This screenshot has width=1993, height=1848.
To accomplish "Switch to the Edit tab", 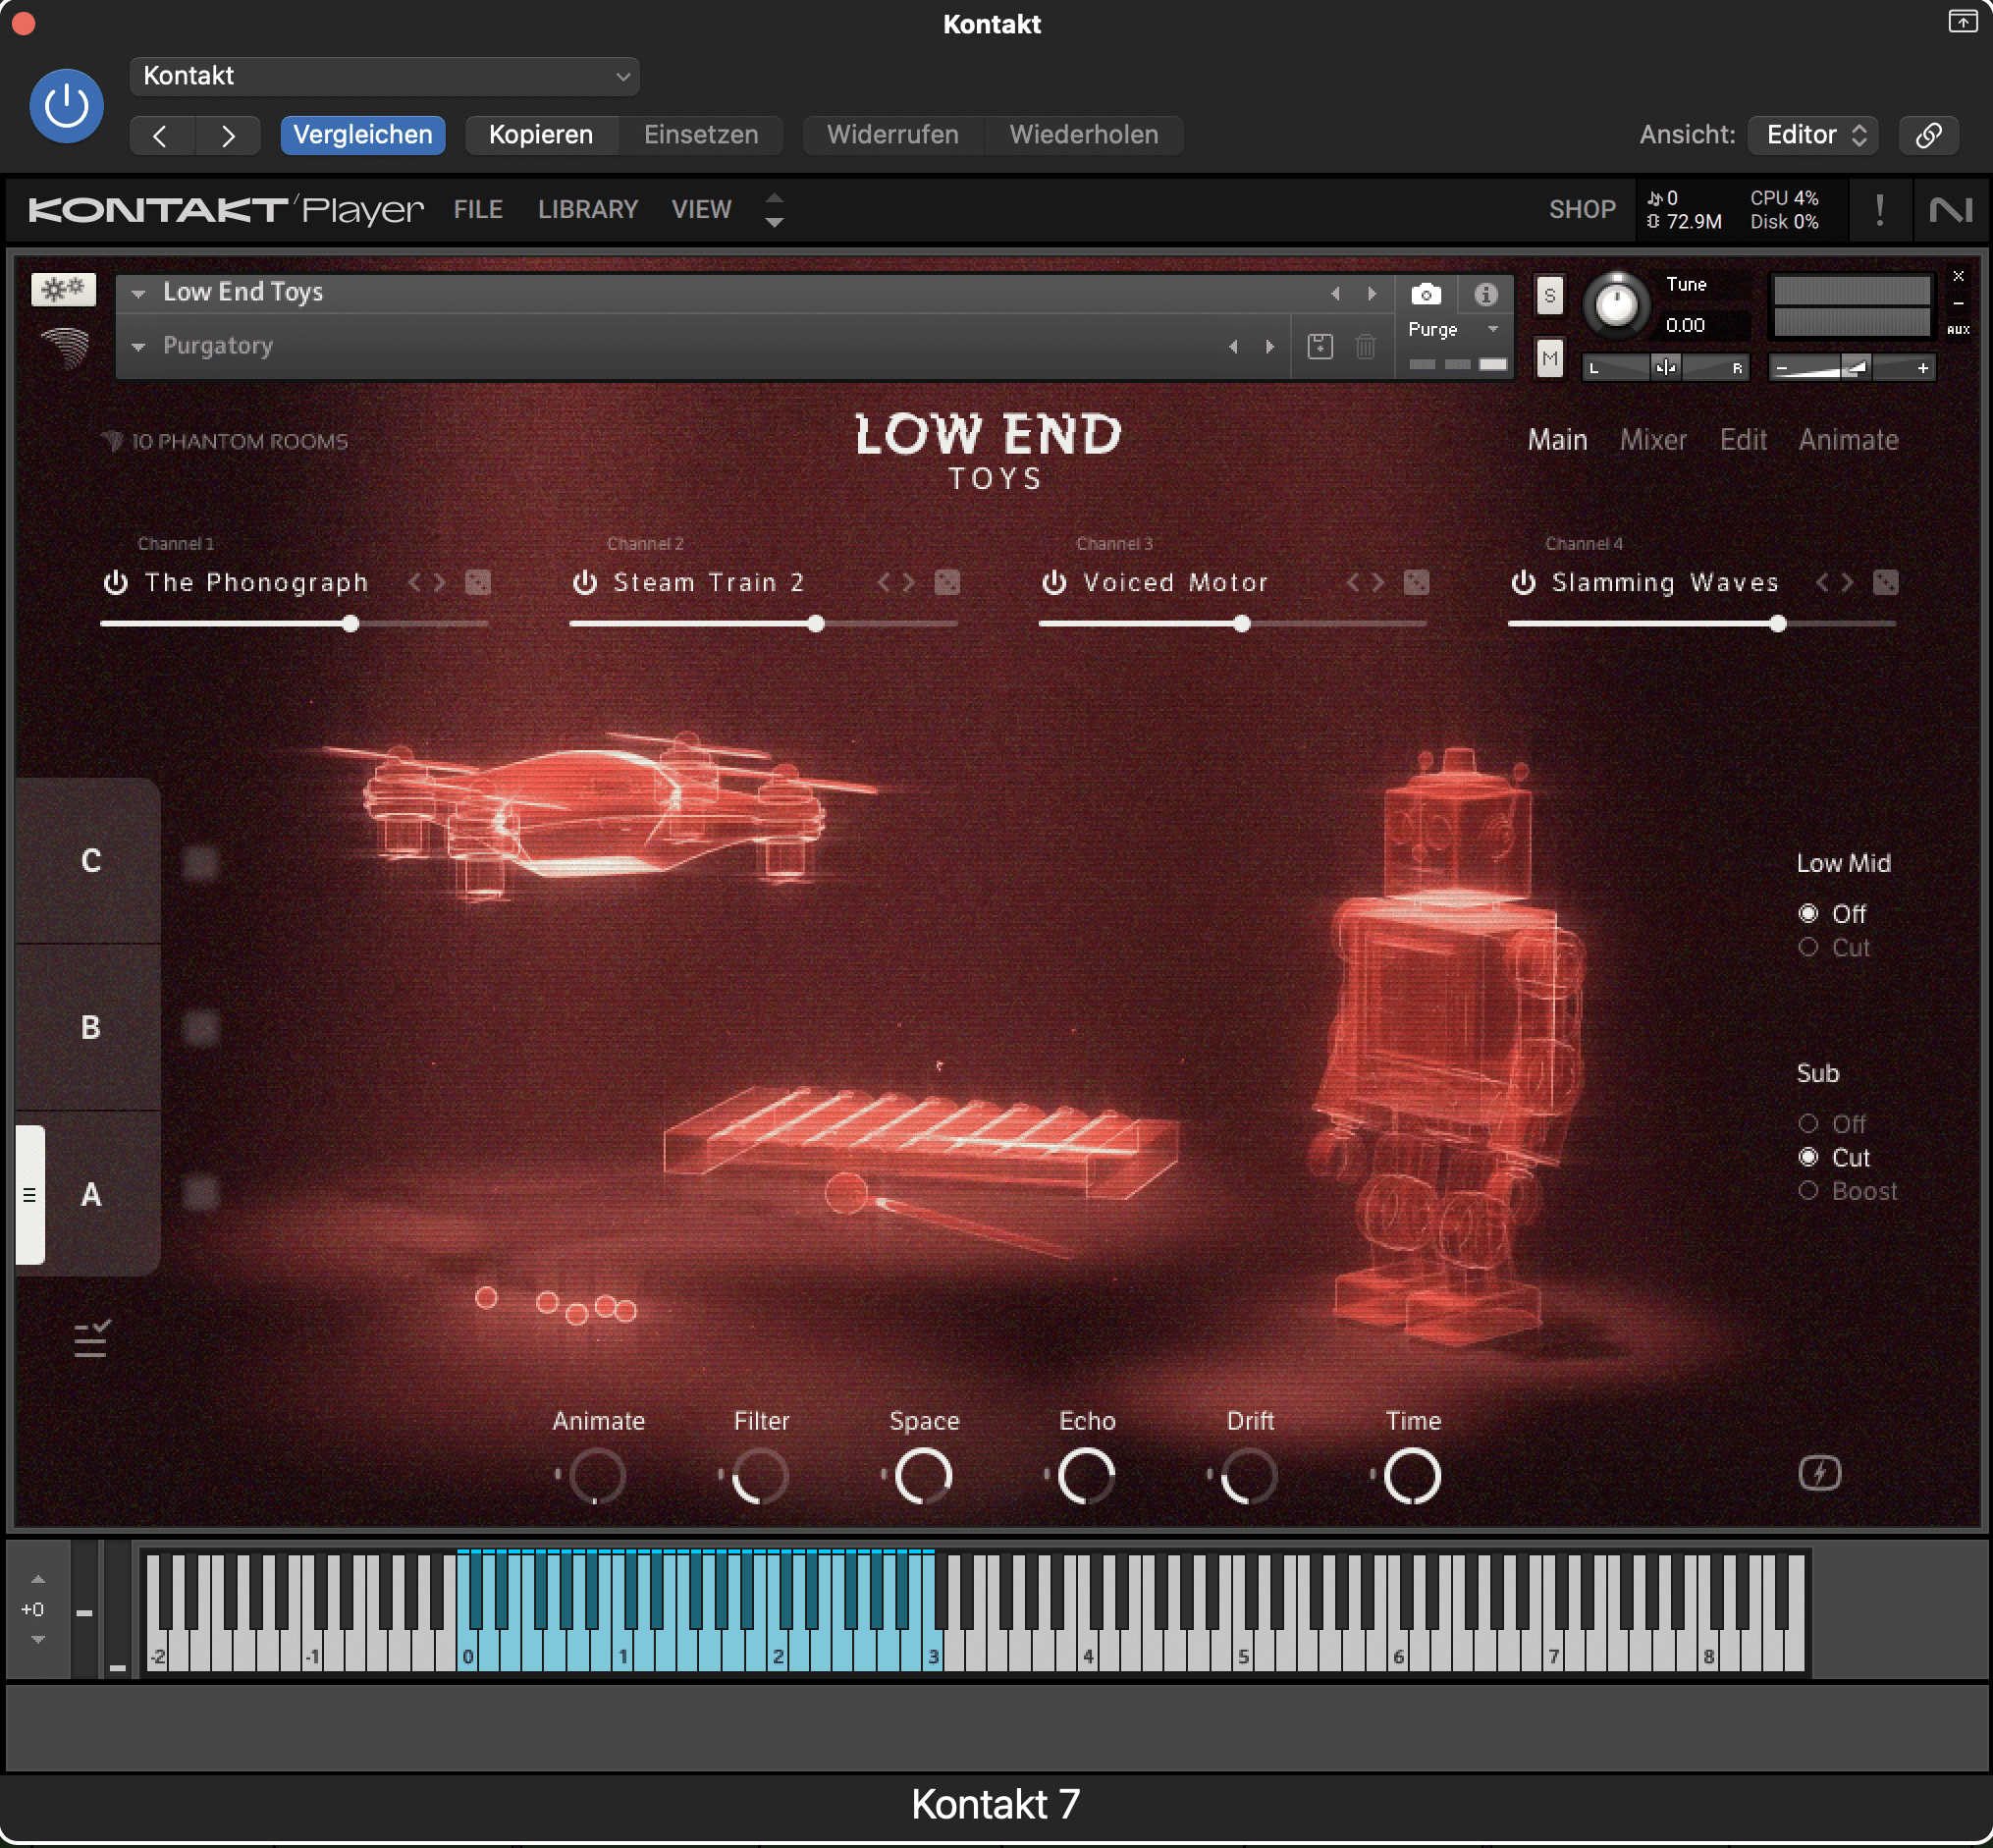I will click(x=1743, y=440).
